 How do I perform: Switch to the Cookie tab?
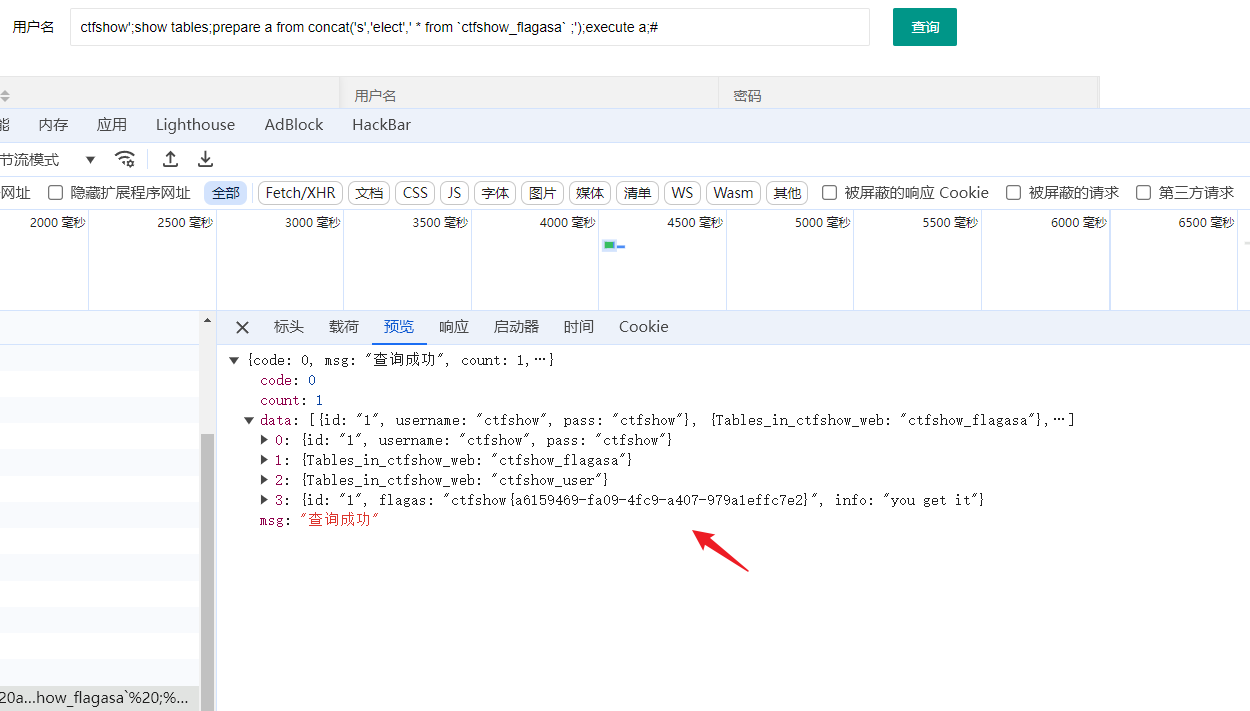tap(643, 327)
